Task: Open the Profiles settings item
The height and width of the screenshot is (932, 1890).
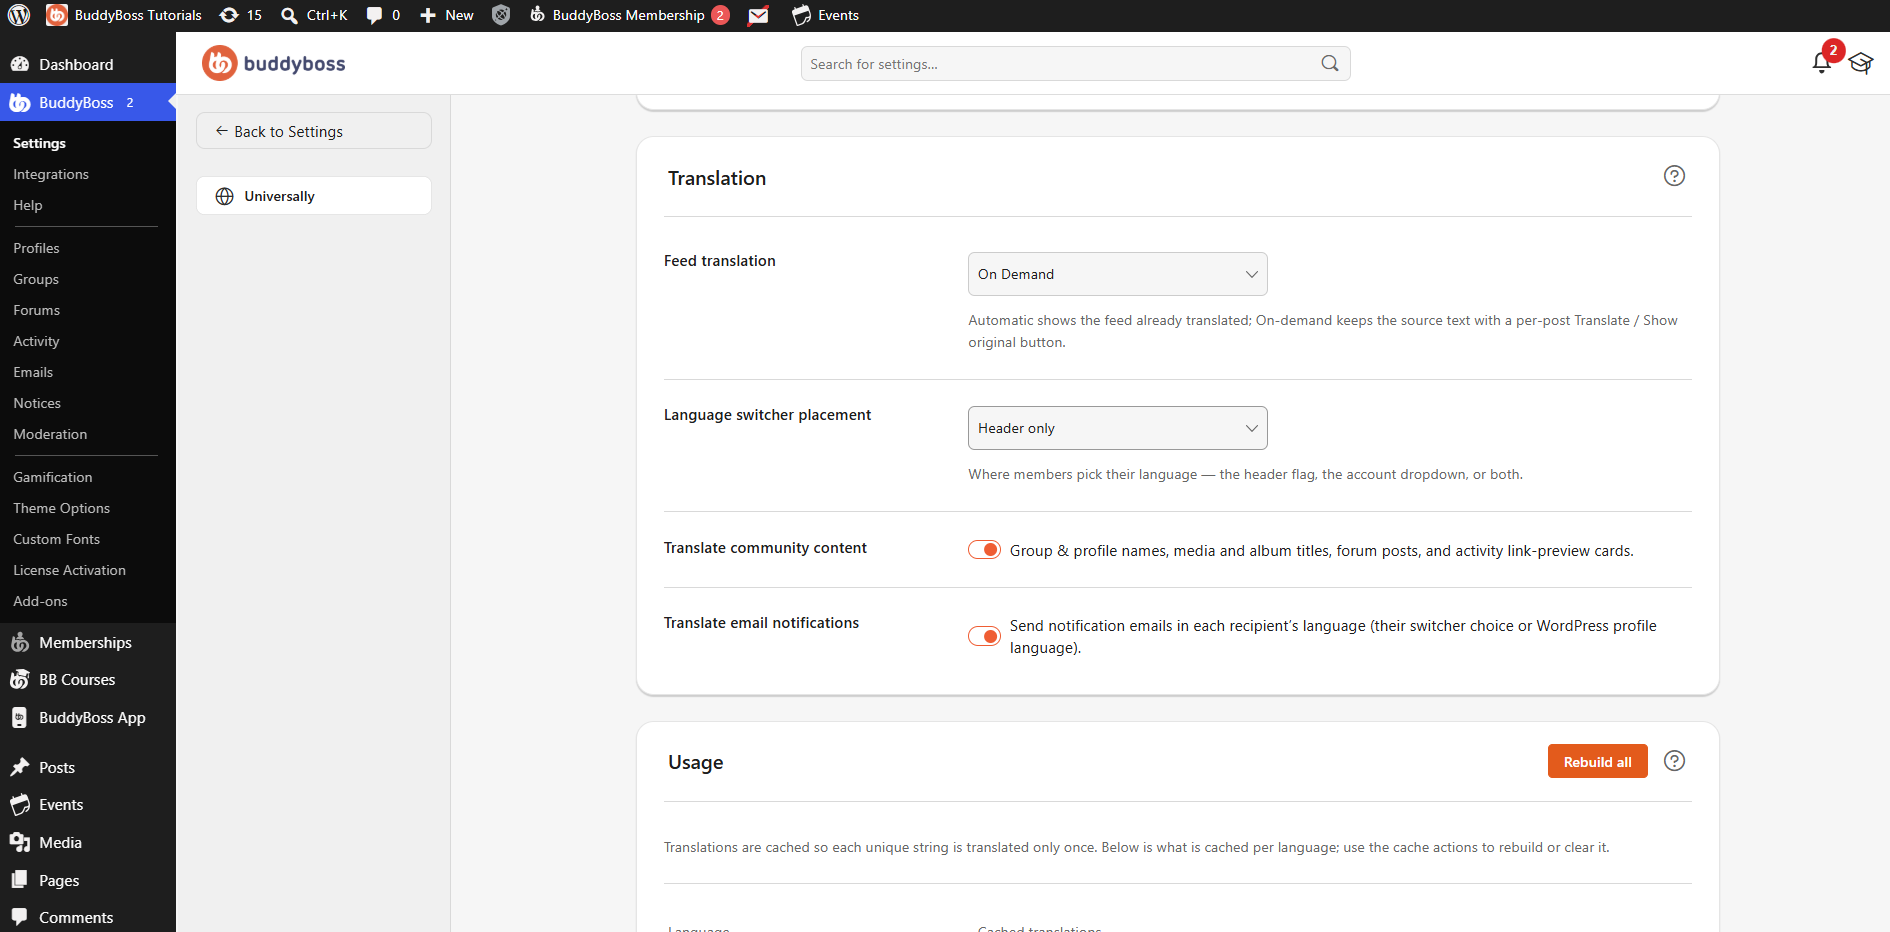Action: coord(36,248)
